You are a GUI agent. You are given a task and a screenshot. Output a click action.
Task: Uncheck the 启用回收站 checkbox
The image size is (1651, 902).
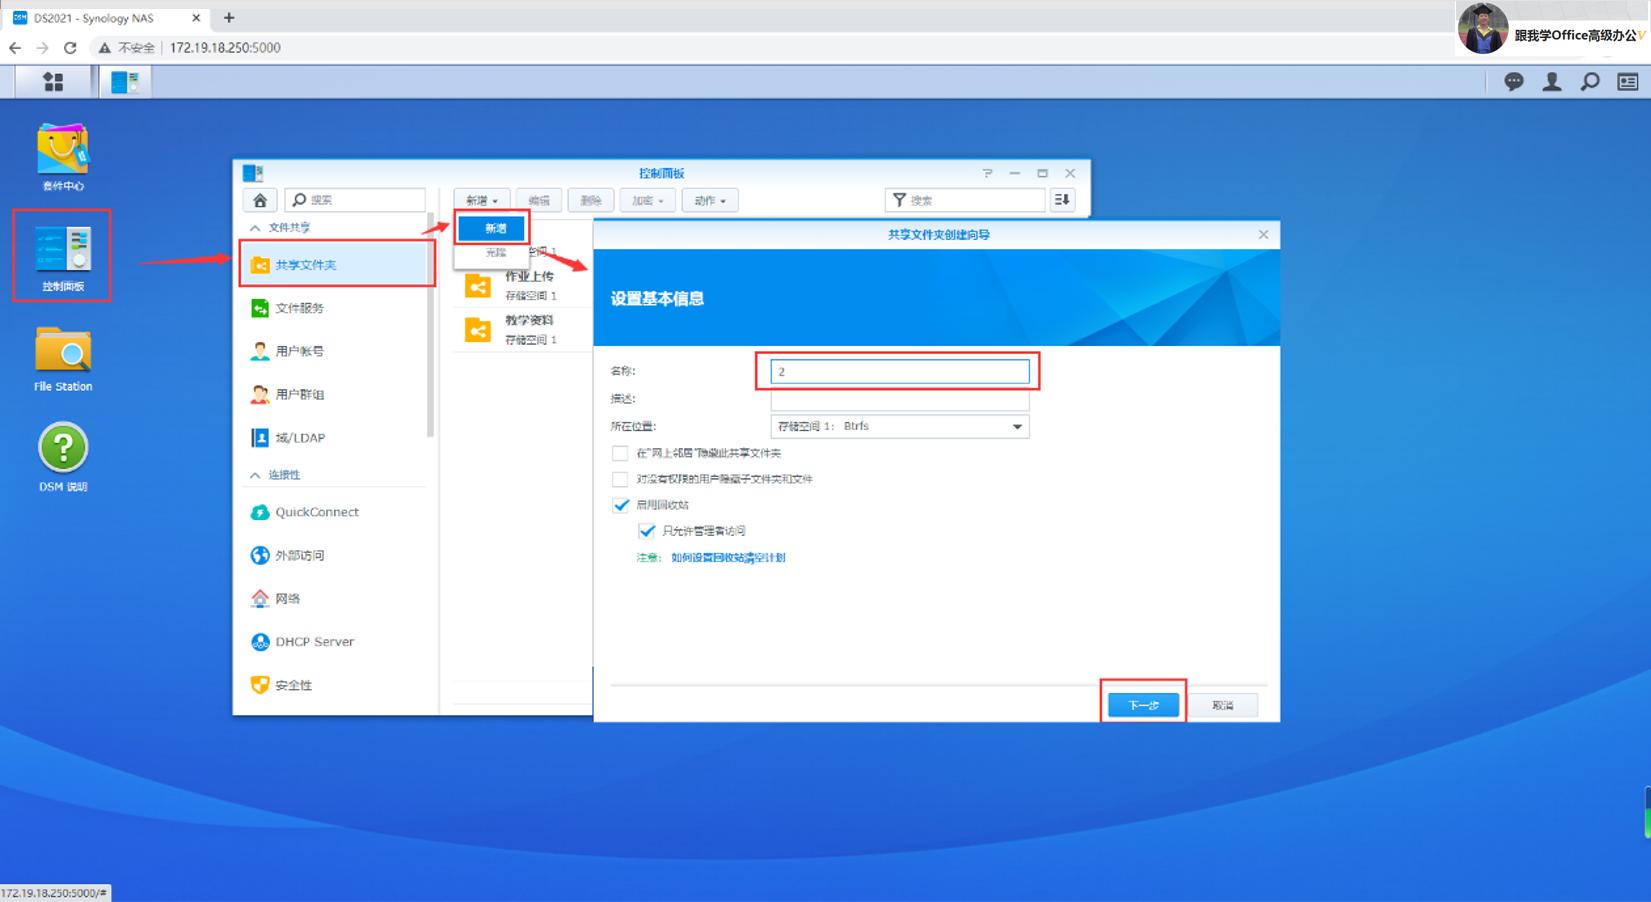pos(620,505)
